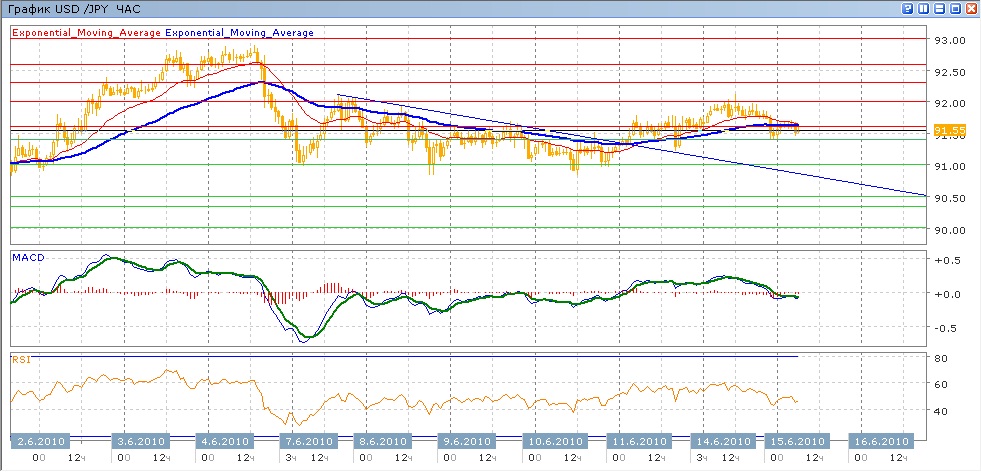The height and width of the screenshot is (472, 981).
Task: Click the RSI panel label
Action: point(20,358)
